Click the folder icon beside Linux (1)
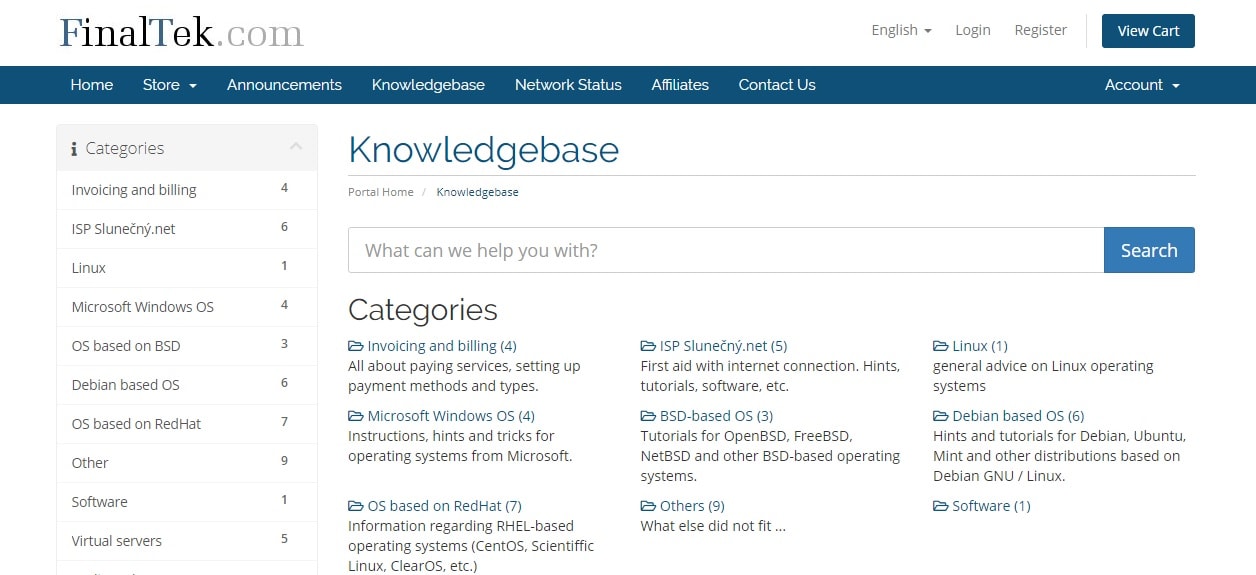This screenshot has height=575, width=1256. click(941, 346)
